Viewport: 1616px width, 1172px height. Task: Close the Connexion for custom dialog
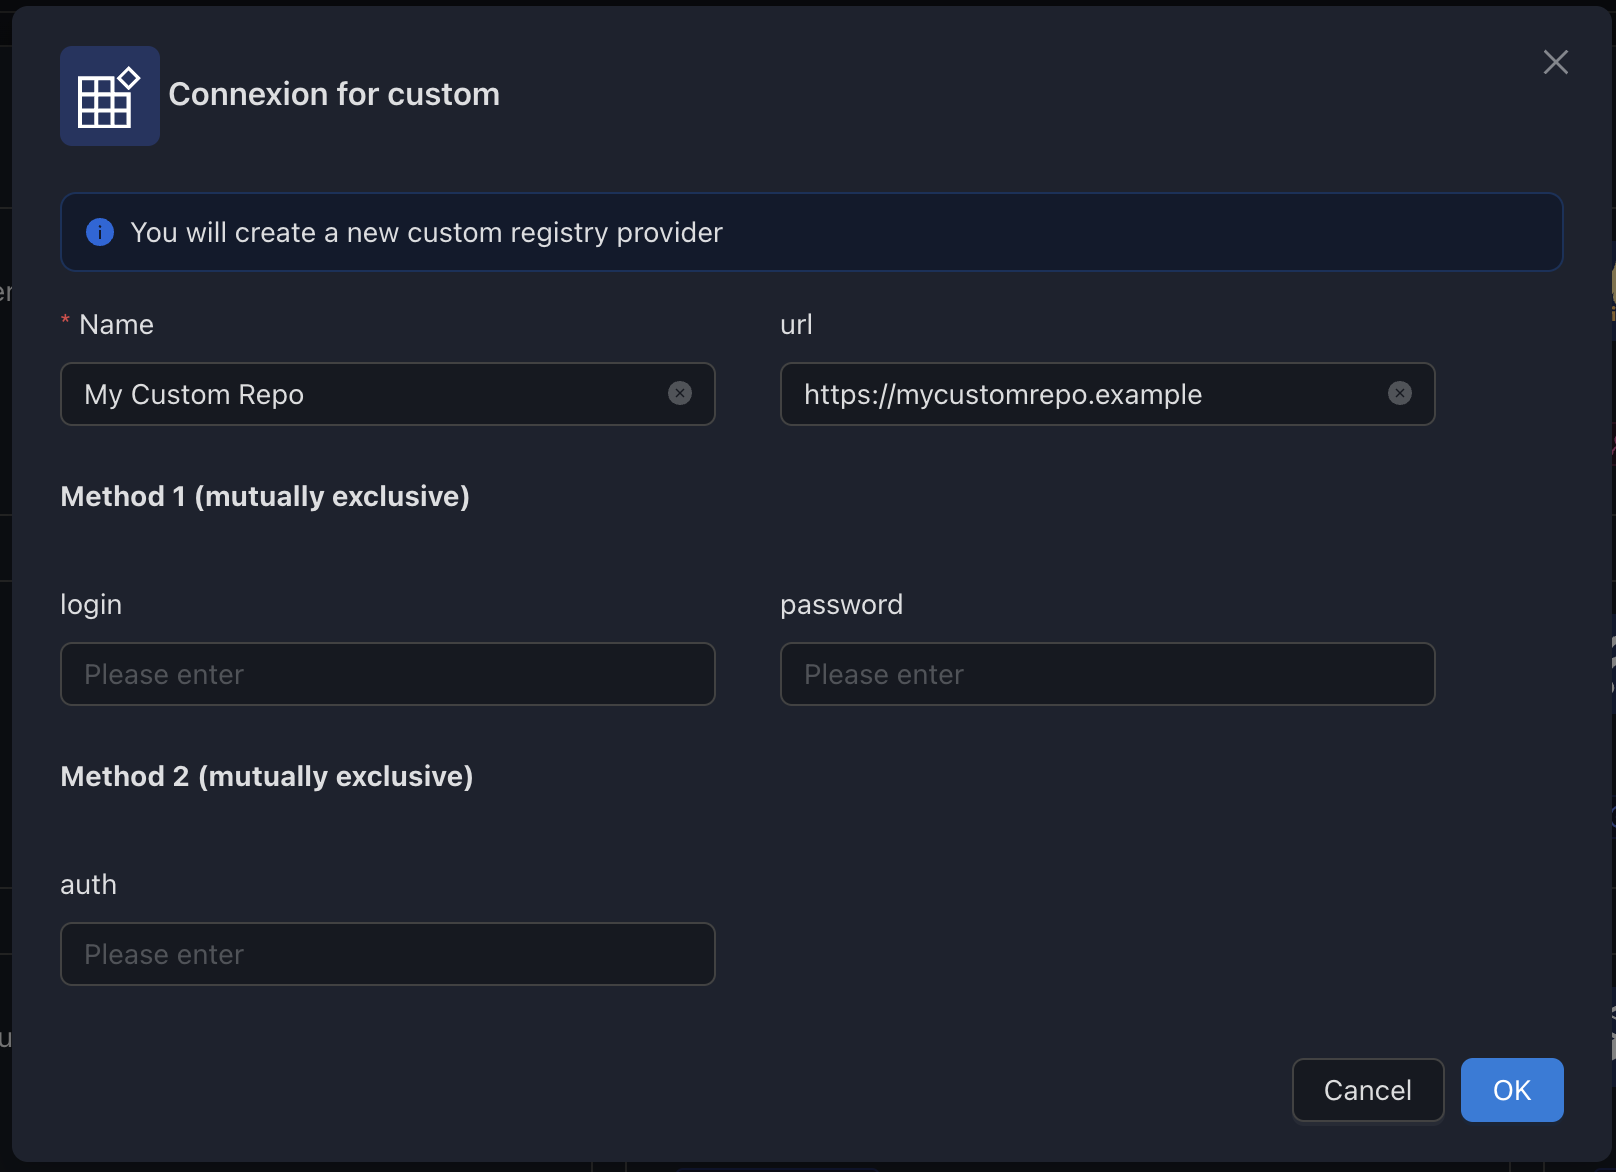coord(1555,62)
